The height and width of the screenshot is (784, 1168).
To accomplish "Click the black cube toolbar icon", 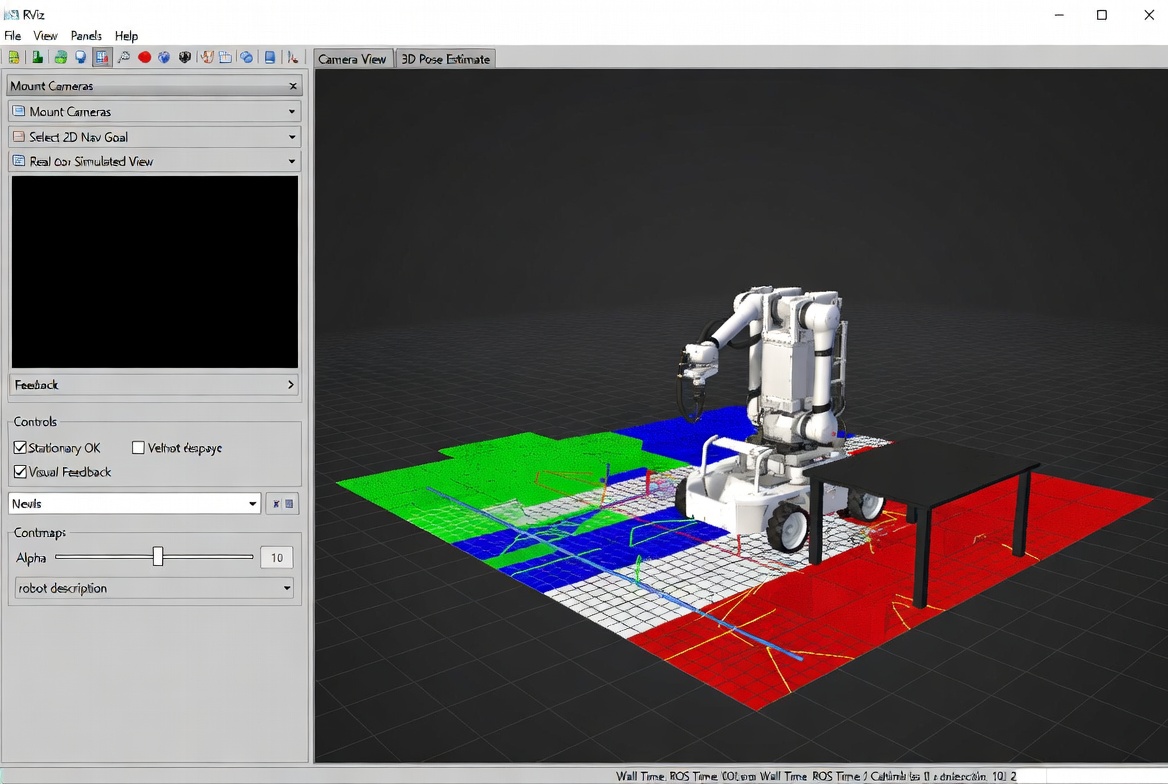I will (x=185, y=57).
